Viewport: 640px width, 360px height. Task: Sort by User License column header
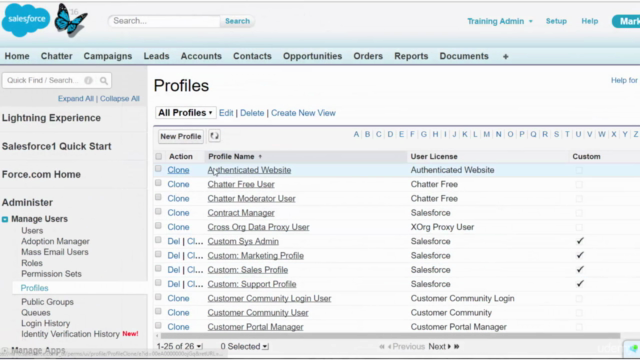click(x=434, y=156)
